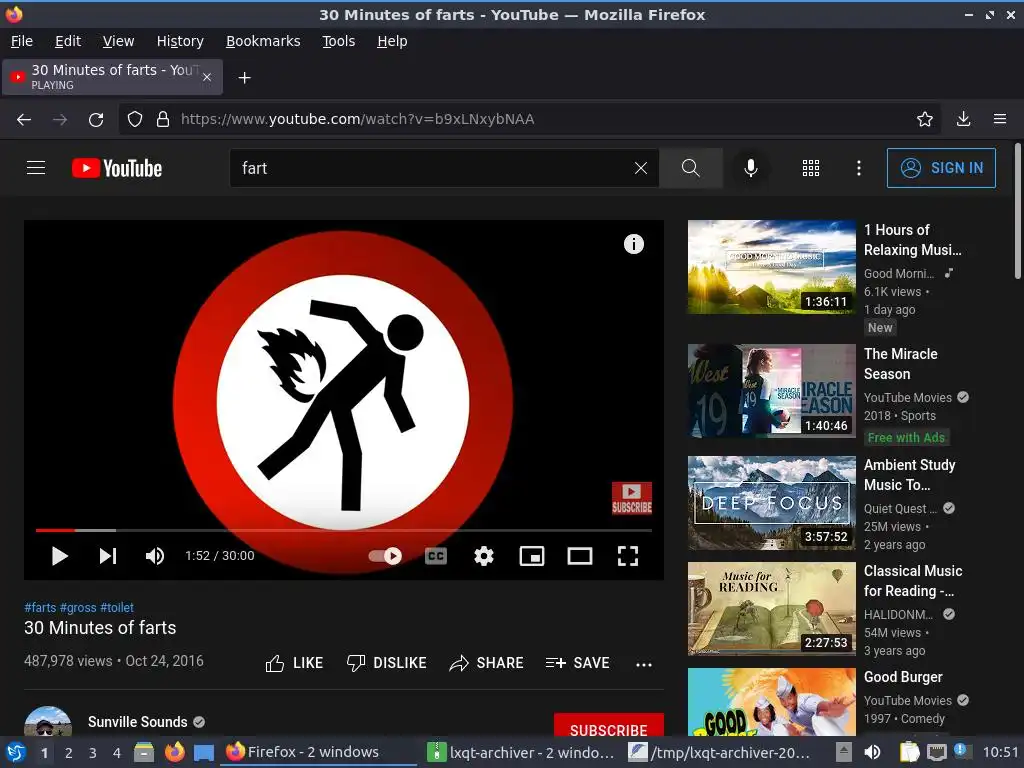Close the 30 Minutes of farts tab

point(207,77)
